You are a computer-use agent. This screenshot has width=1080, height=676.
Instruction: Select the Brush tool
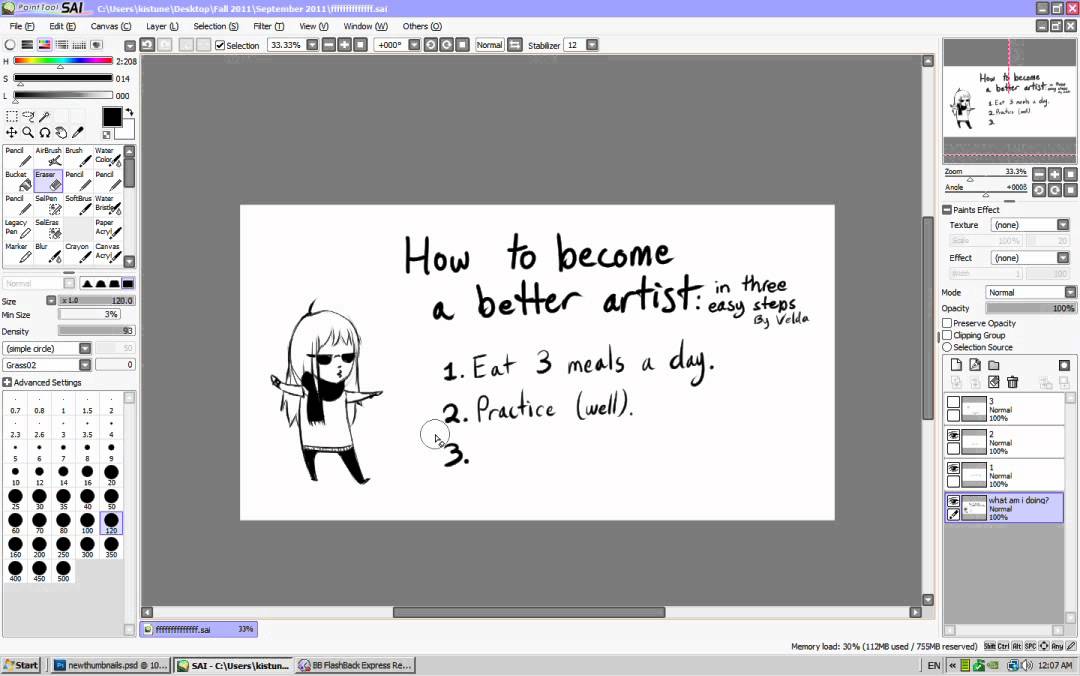(x=79, y=157)
